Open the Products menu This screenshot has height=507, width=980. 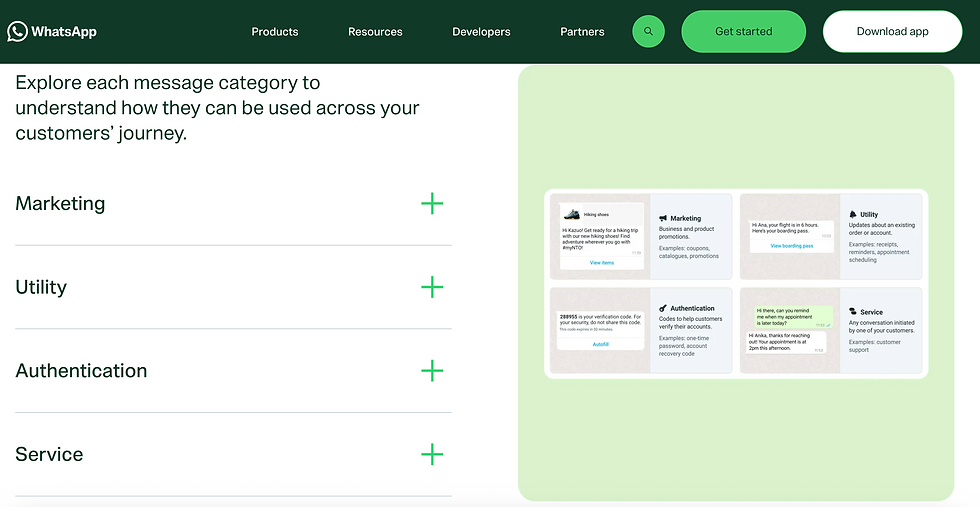point(275,32)
